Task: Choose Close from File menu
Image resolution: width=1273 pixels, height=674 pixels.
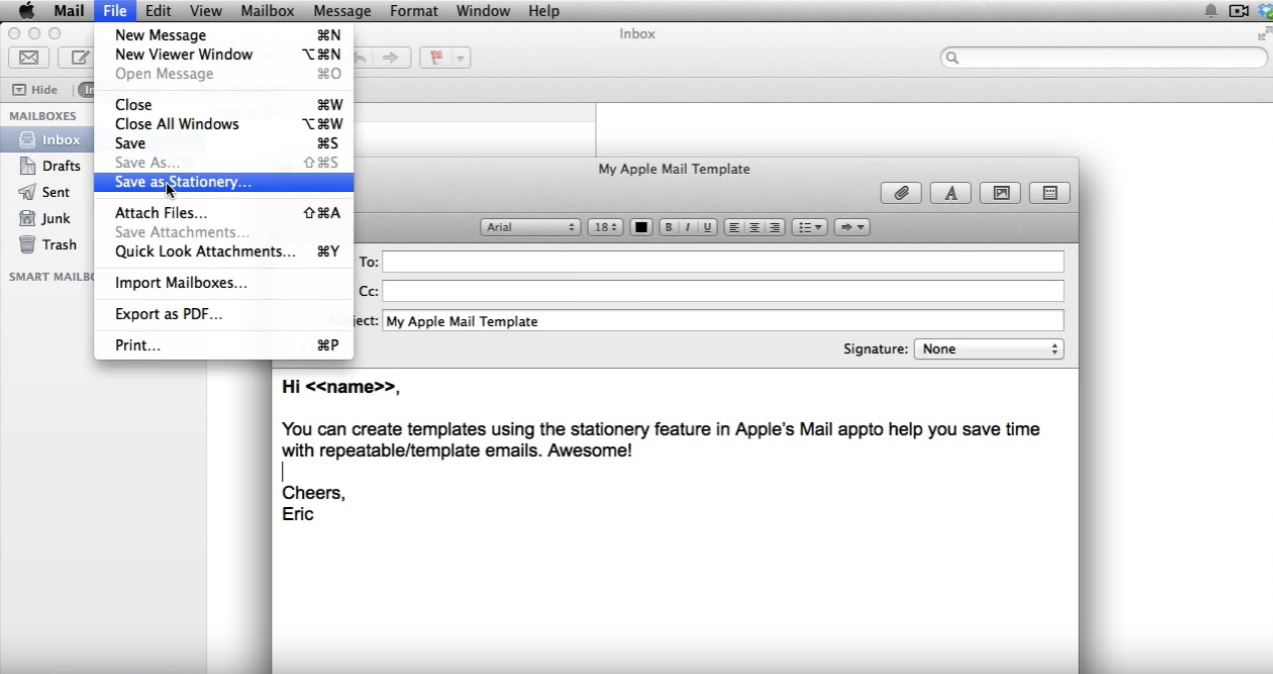Action: pos(223,104)
